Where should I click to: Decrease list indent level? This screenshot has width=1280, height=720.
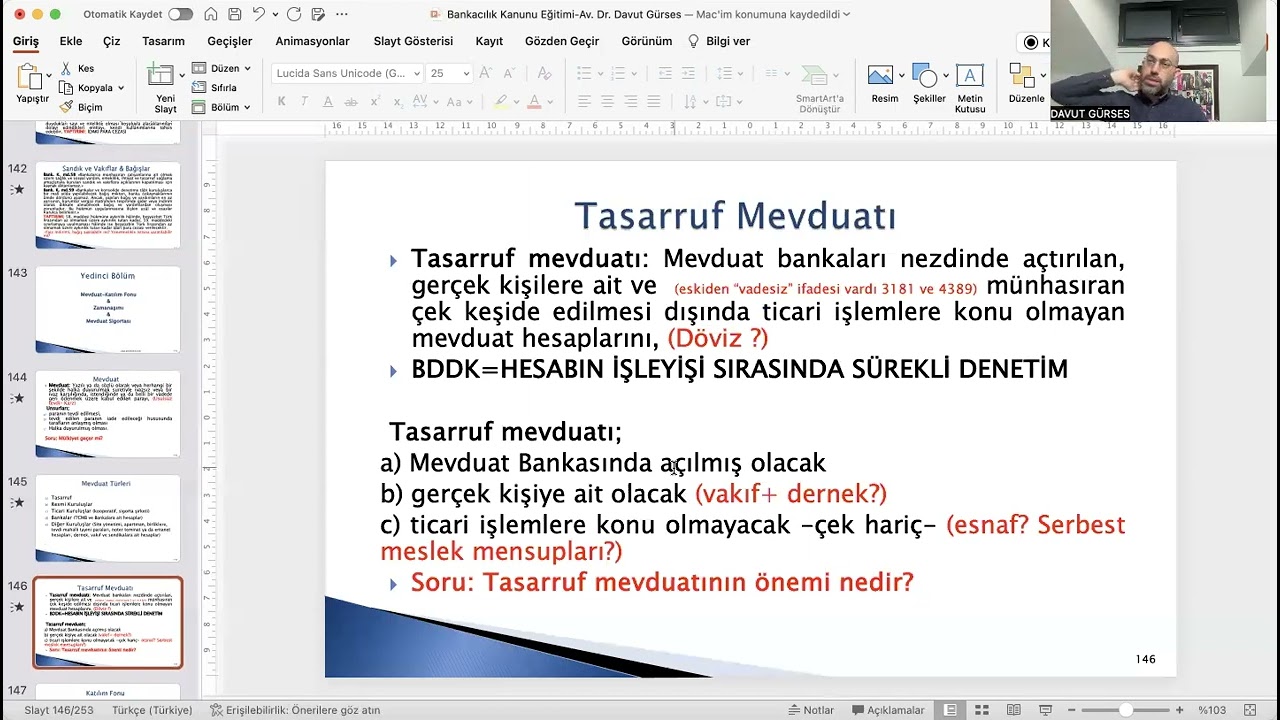coord(665,73)
